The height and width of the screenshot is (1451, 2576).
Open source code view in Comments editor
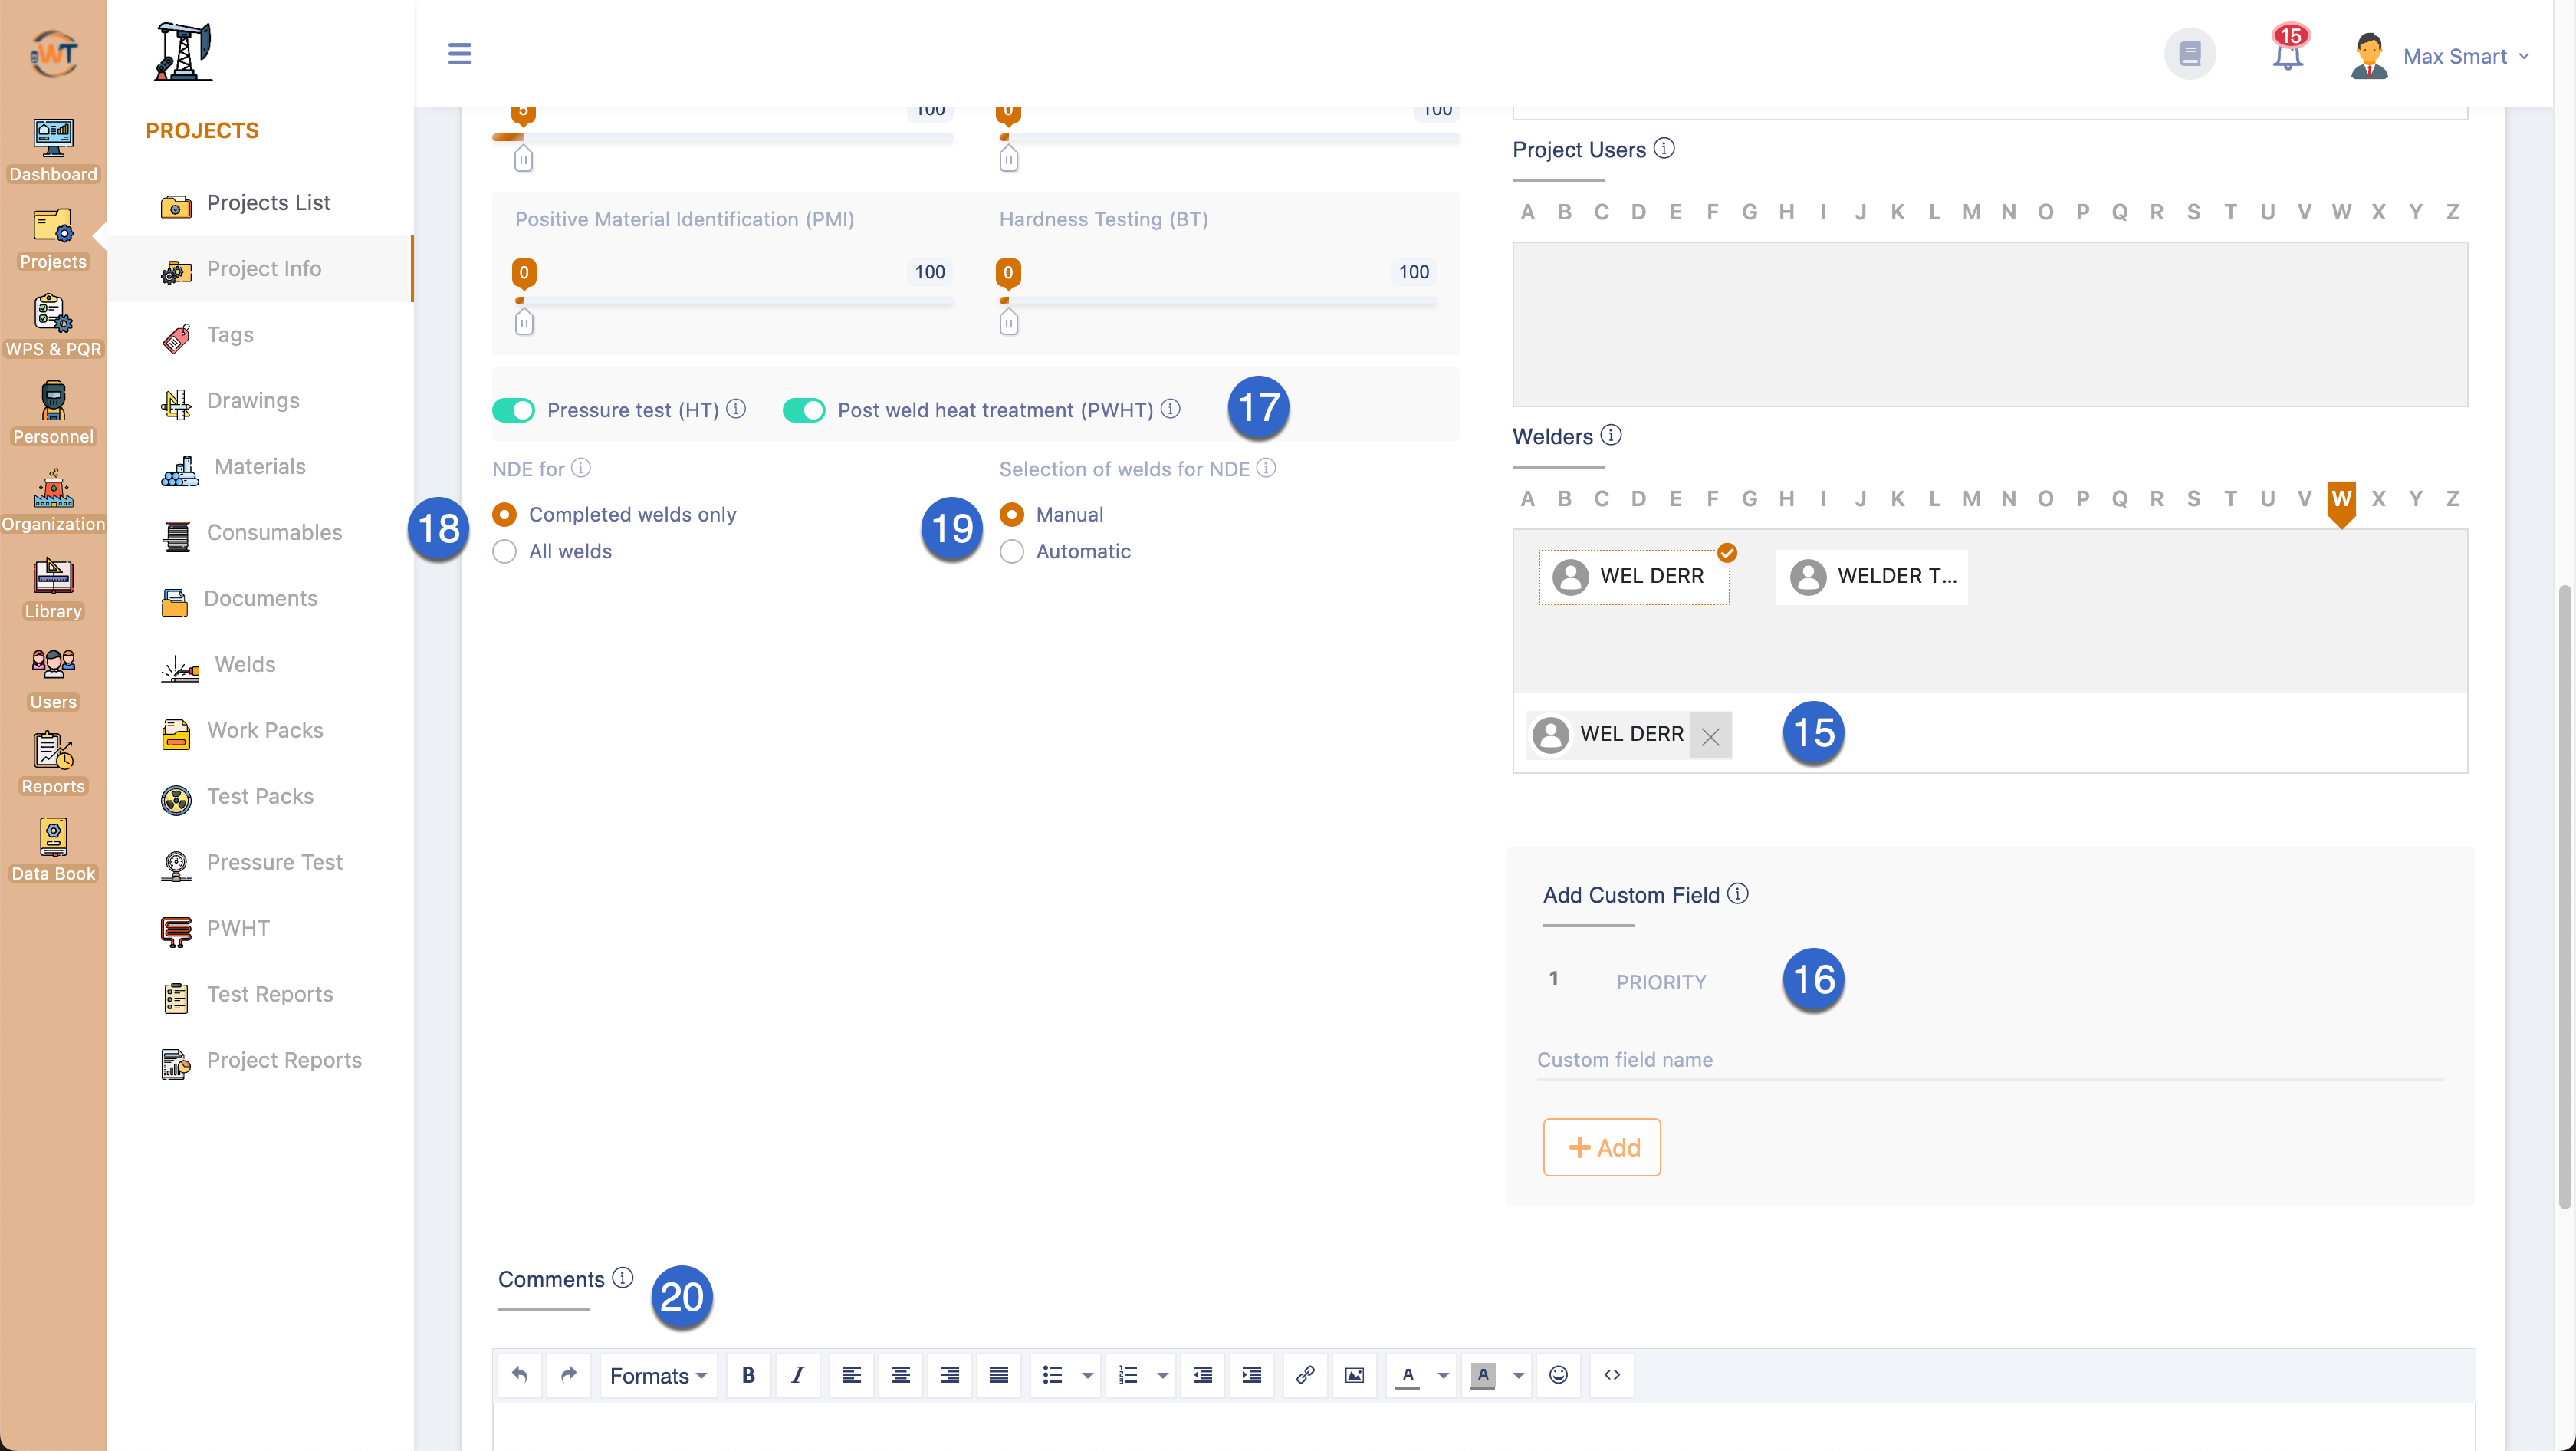(1612, 1375)
